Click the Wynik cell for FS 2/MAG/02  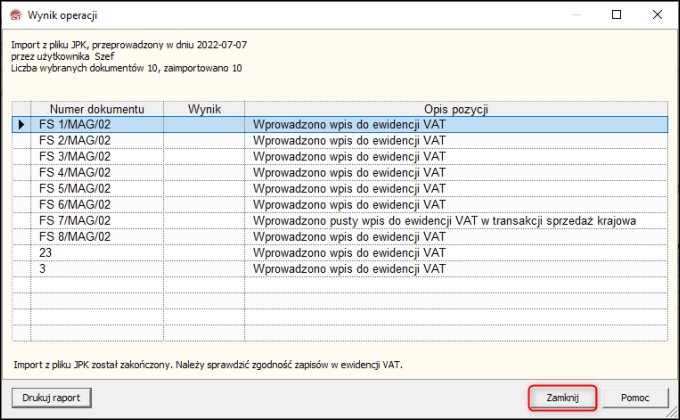coord(204,141)
